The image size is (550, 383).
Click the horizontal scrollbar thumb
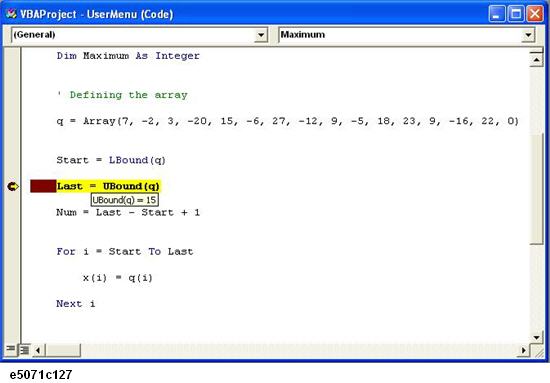point(63,350)
